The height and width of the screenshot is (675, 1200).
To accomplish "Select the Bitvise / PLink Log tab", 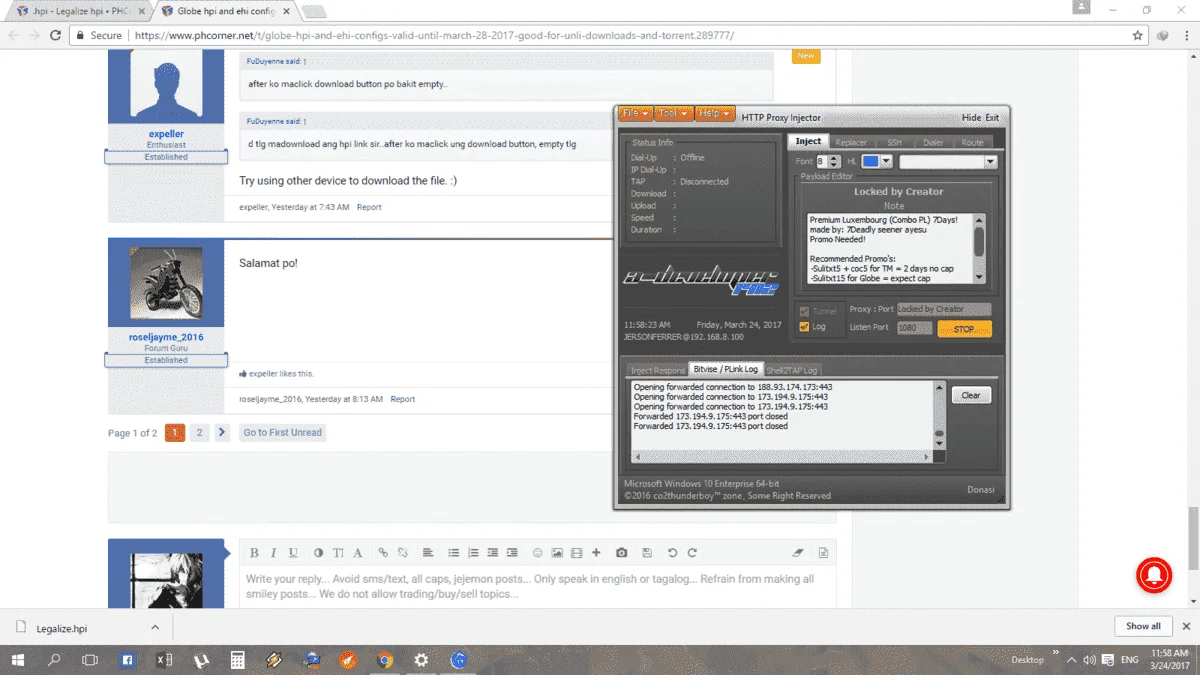I will pyautogui.click(x=726, y=370).
